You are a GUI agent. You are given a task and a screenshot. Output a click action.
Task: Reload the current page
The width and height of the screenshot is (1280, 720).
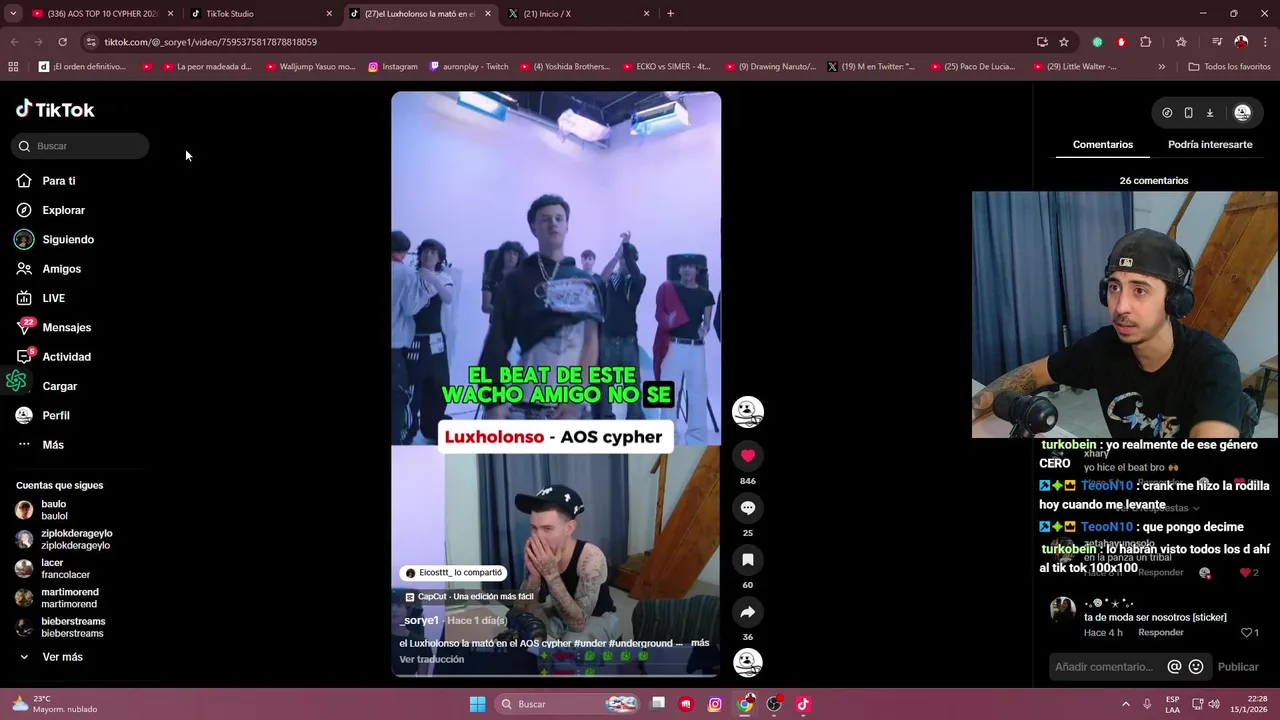point(62,42)
